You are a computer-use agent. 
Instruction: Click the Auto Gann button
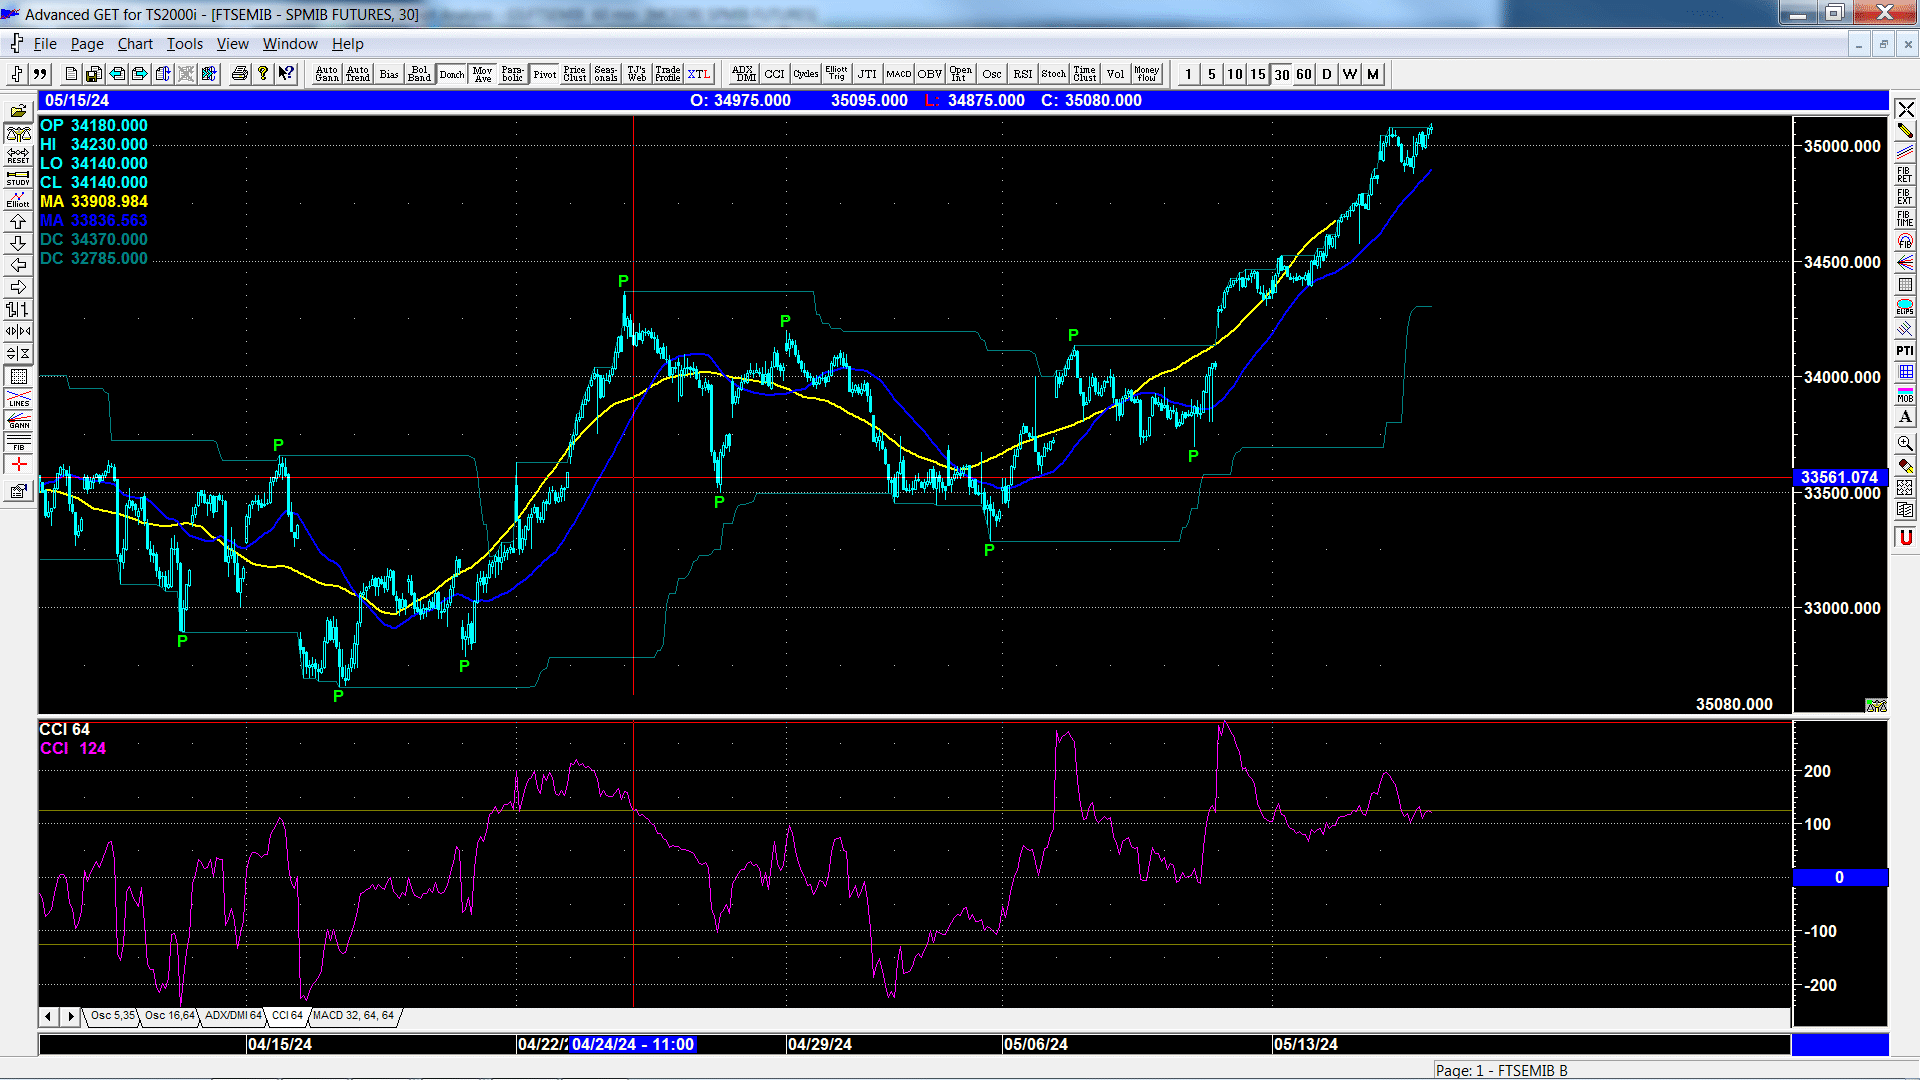coord(327,74)
